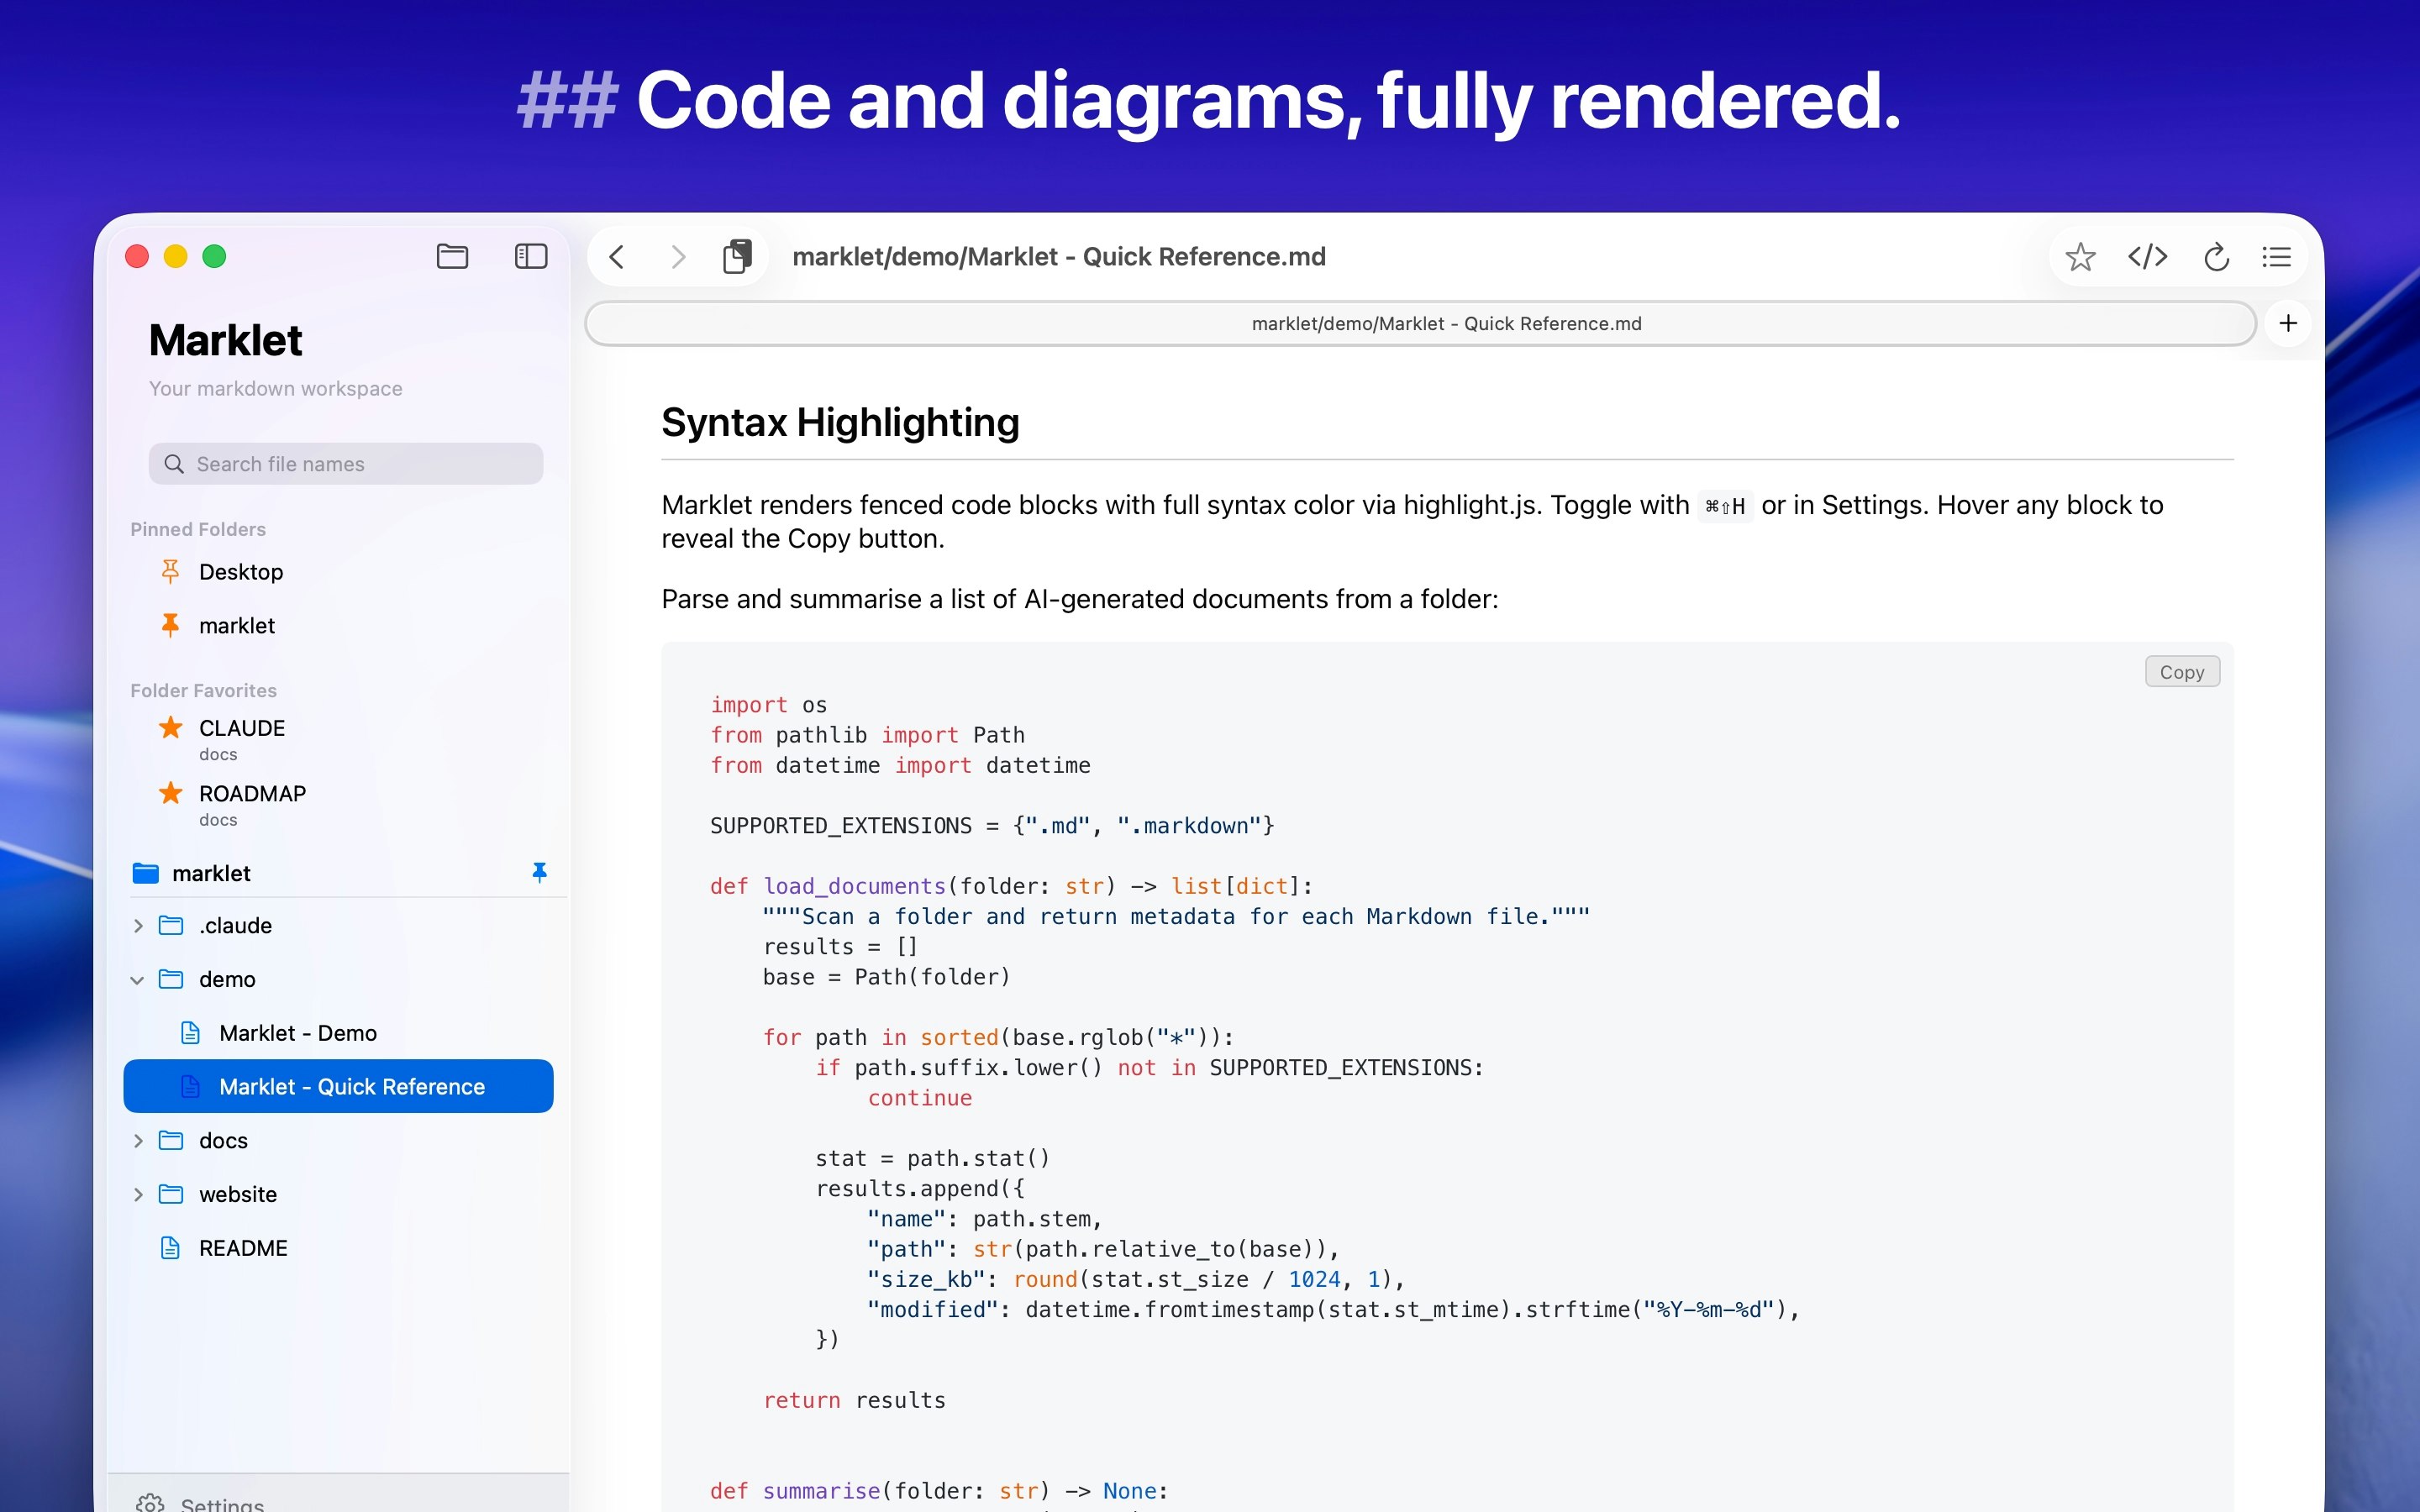Open the Desktop pinned folder

coord(241,572)
